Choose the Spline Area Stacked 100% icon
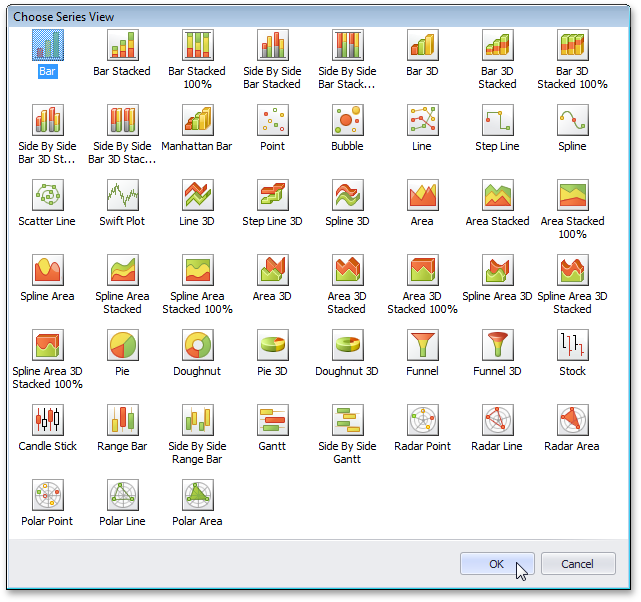The width and height of the screenshot is (641, 602). click(x=198, y=270)
